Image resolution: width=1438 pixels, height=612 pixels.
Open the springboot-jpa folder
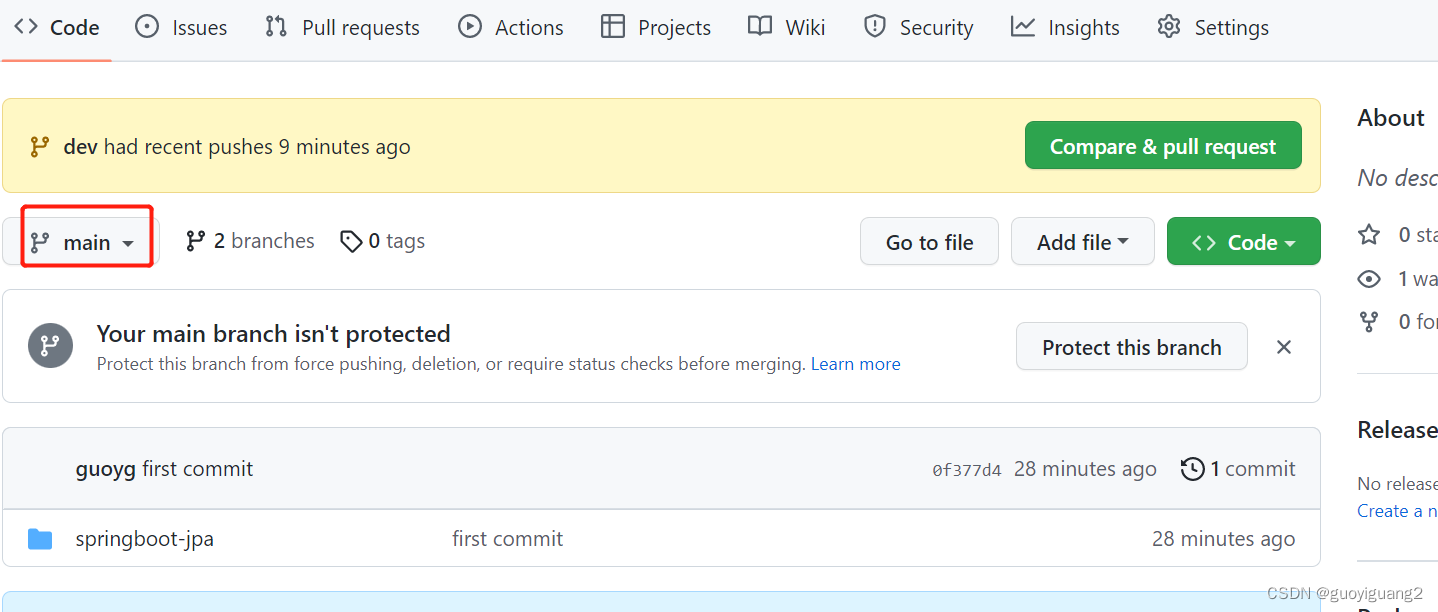pyautogui.click(x=145, y=539)
